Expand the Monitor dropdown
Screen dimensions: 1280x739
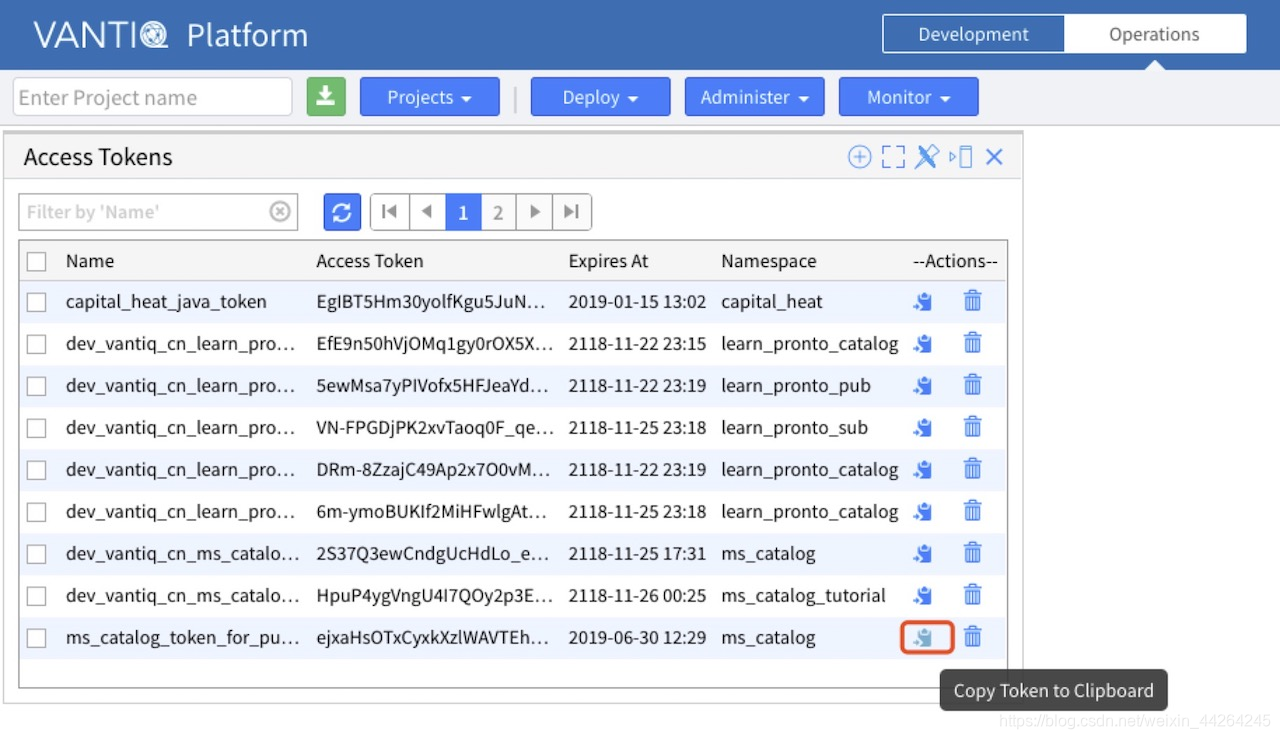(908, 97)
